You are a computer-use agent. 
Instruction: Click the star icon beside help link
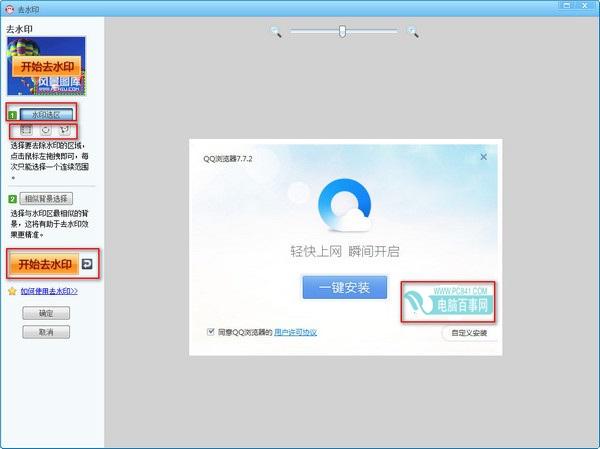click(x=12, y=291)
